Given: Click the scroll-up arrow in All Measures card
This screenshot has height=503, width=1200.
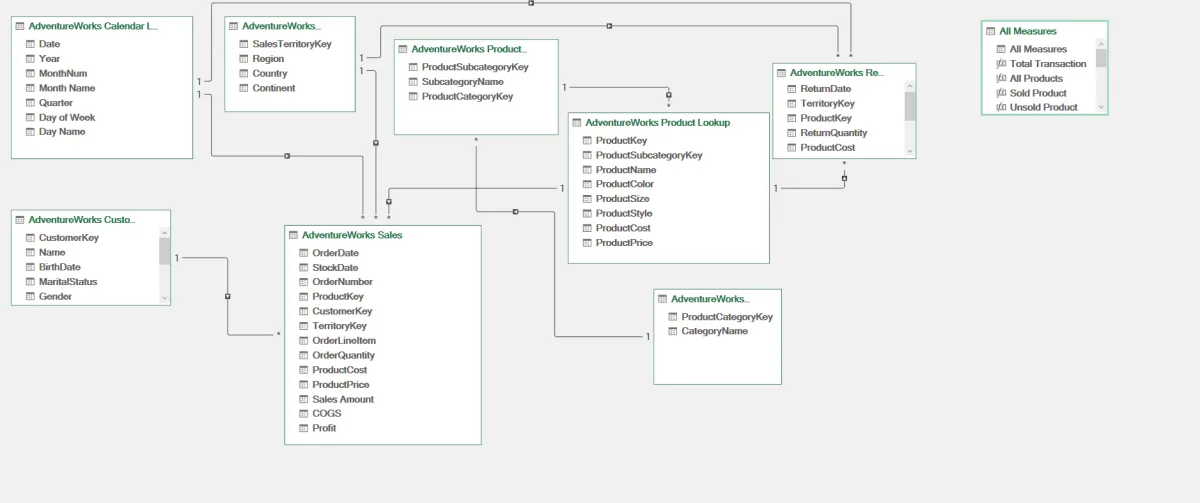Looking at the screenshot, I should [1101, 44].
